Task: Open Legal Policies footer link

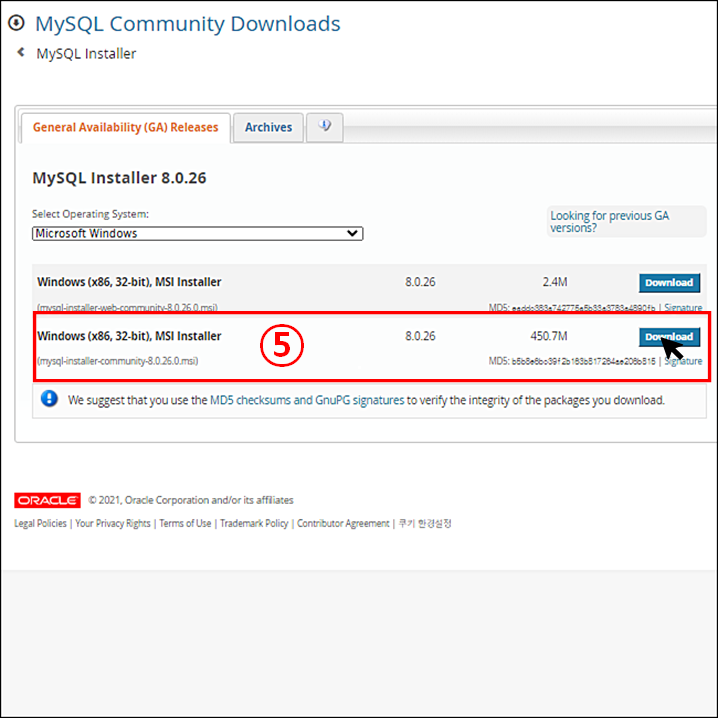Action: 40,523
